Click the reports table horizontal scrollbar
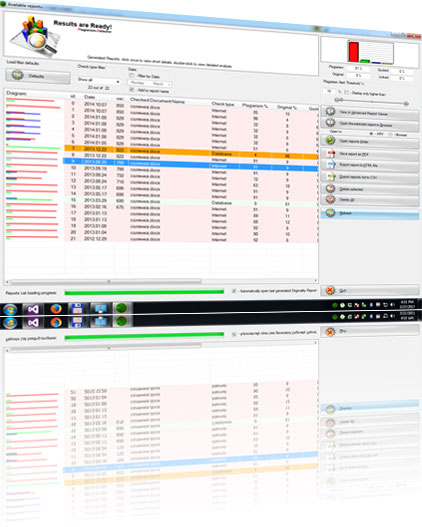Screen dimensions: 422x527 click(x=106, y=281)
